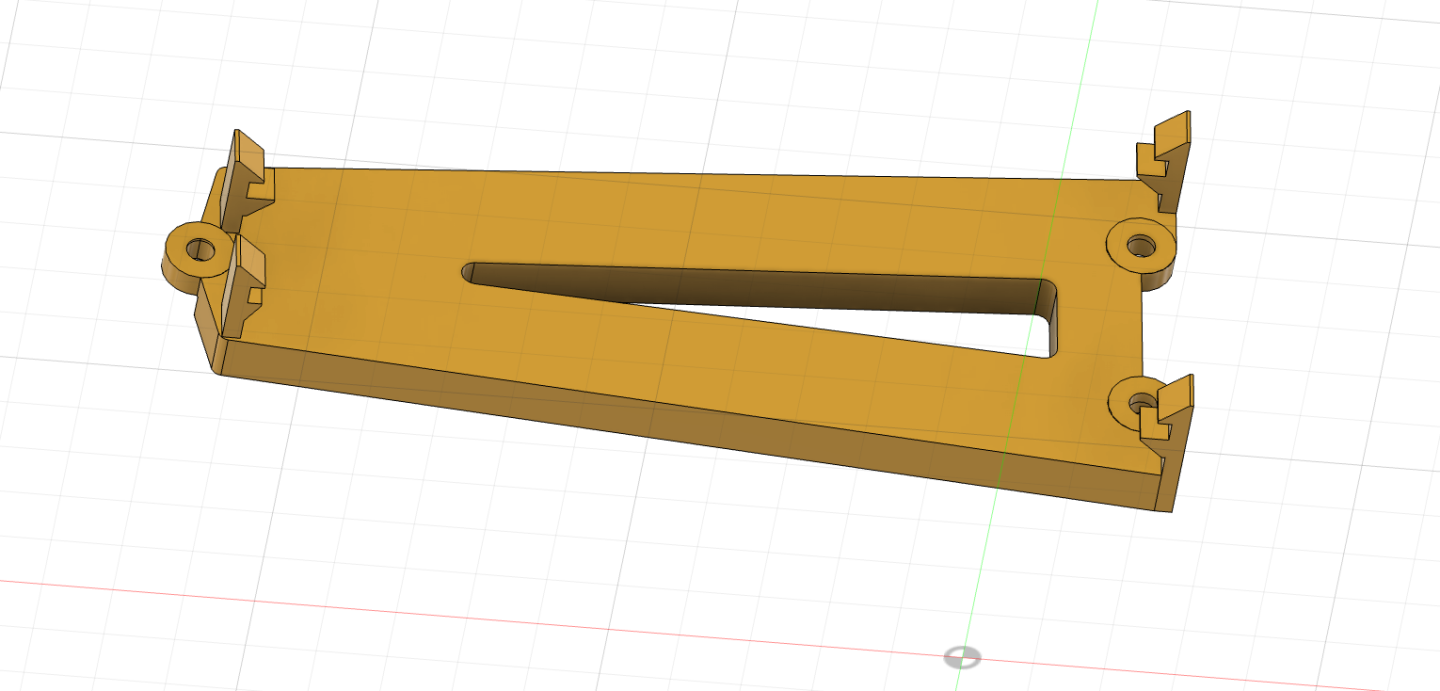
Task: Select the lower-right mounting screw hole
Action: click(x=1138, y=403)
